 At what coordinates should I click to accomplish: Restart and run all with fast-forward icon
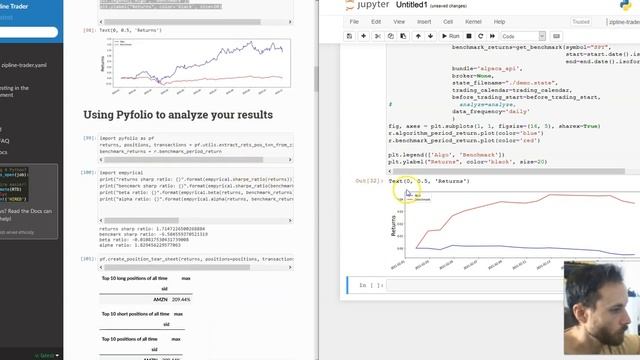coord(493,36)
